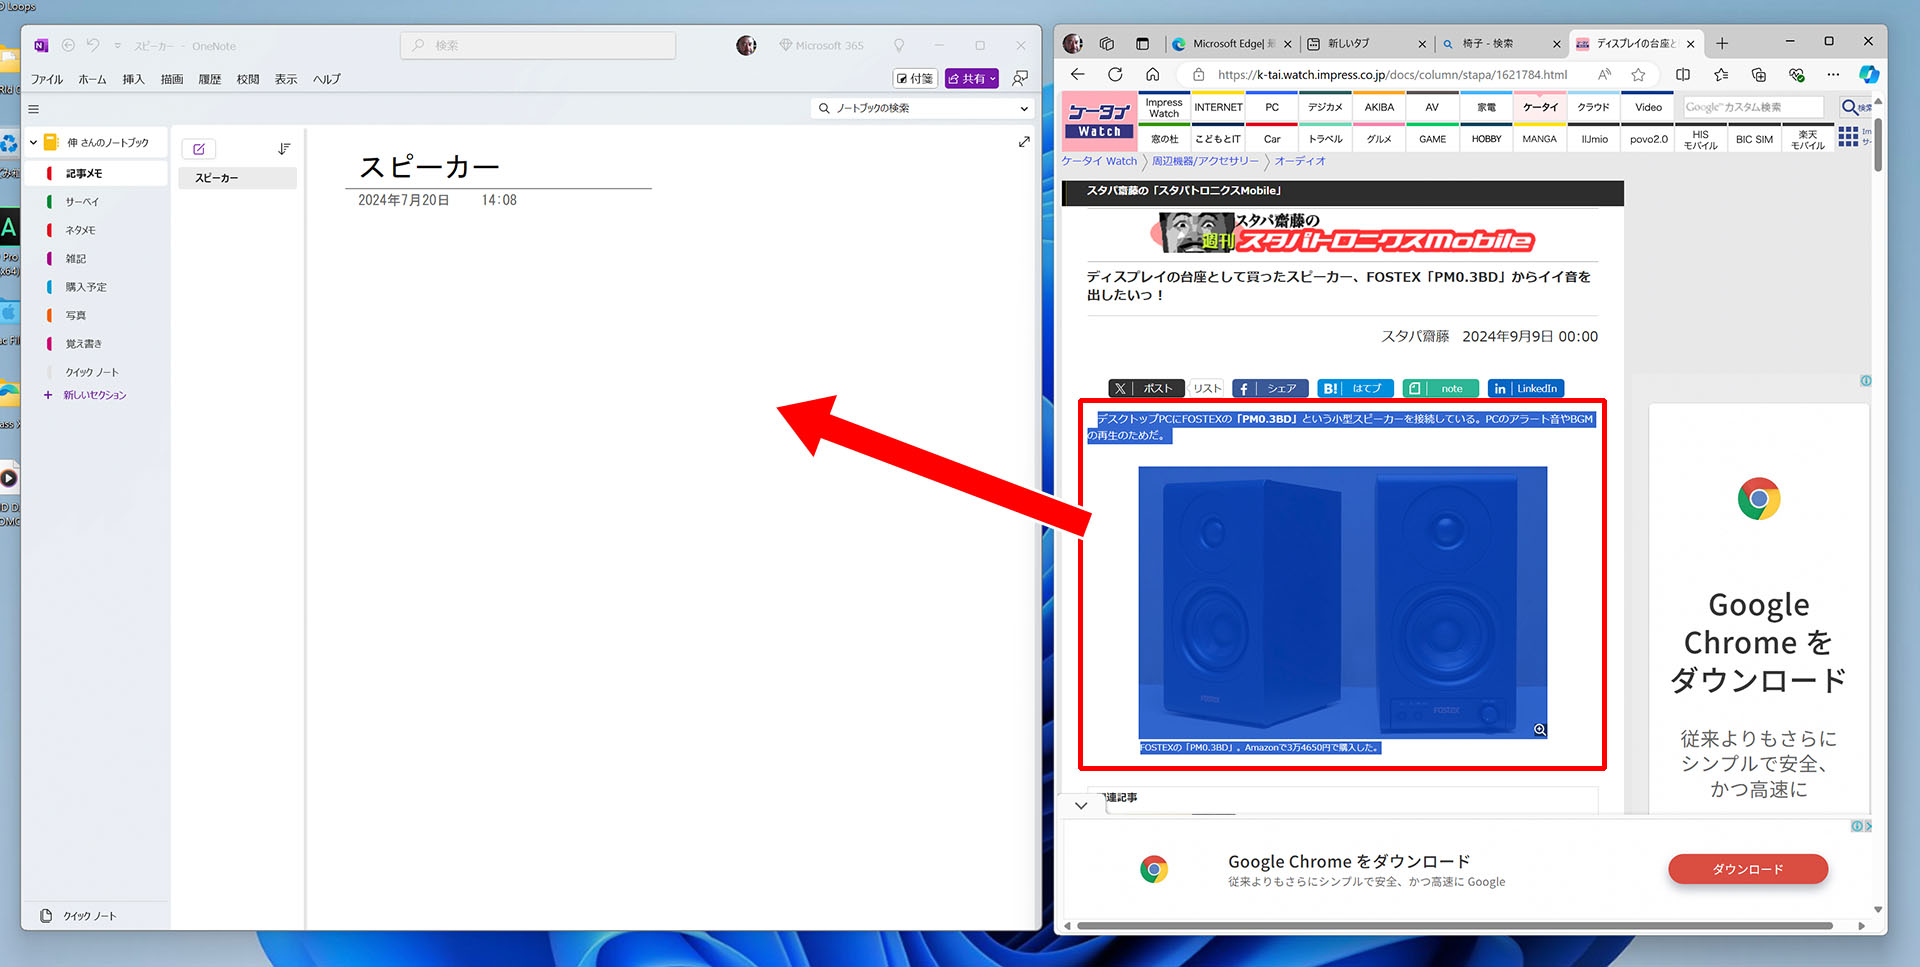
Task: Click the Edge favorites star in address bar
Action: coord(1638,74)
